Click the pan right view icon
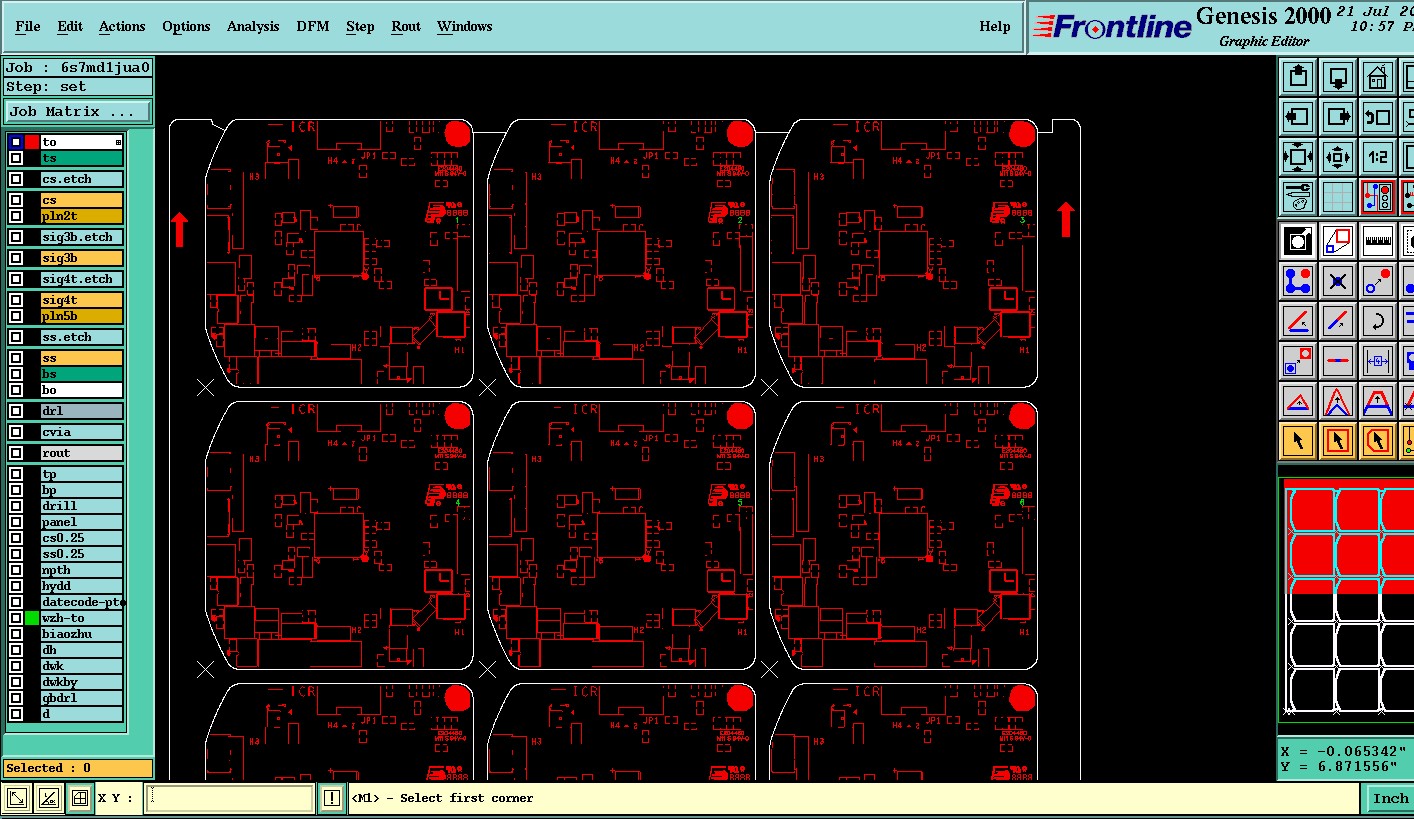The image size is (1414, 819). coord(1338,117)
